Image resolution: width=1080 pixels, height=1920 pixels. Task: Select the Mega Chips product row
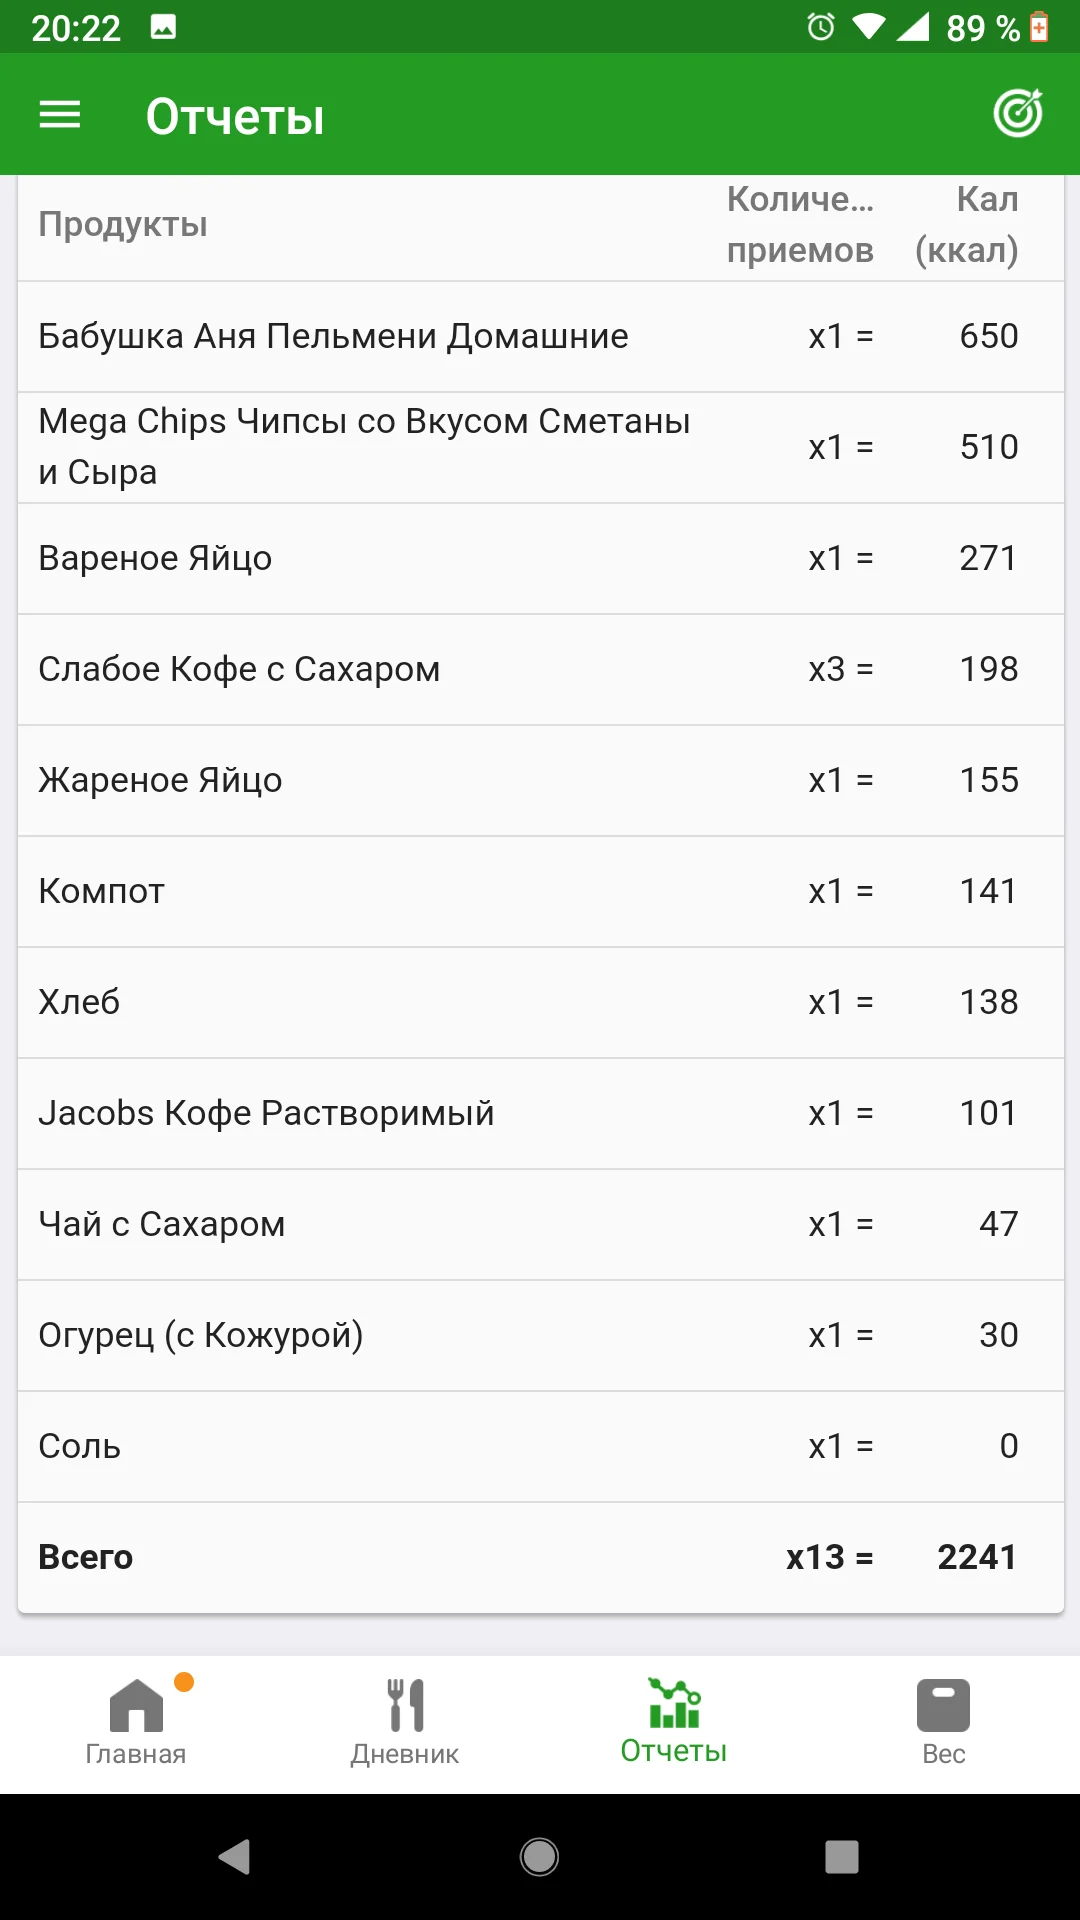540,447
